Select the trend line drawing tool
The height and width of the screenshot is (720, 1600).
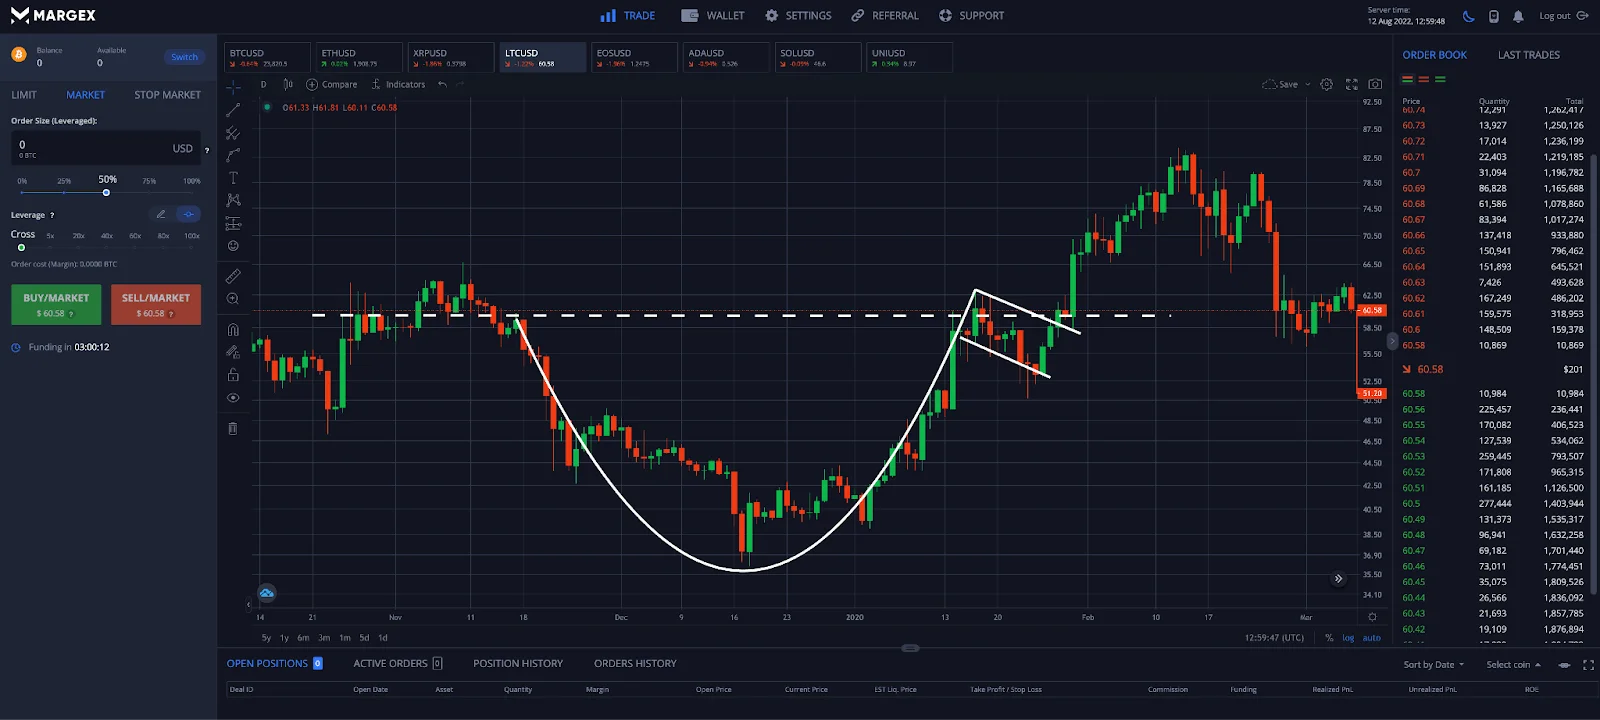click(x=233, y=110)
